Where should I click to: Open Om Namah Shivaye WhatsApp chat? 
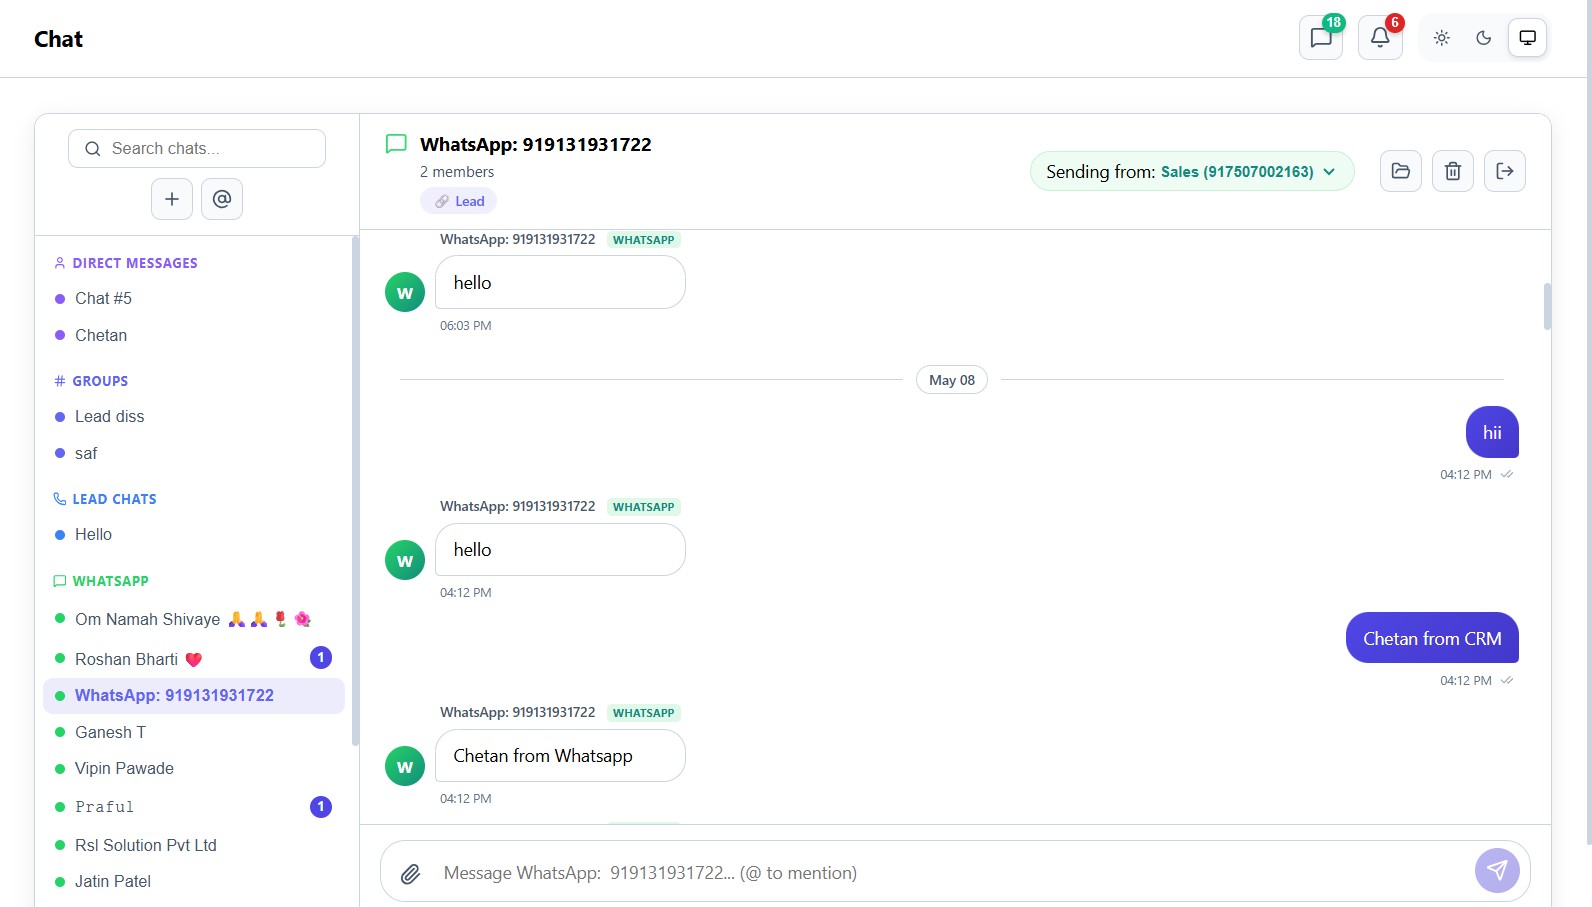(x=194, y=619)
